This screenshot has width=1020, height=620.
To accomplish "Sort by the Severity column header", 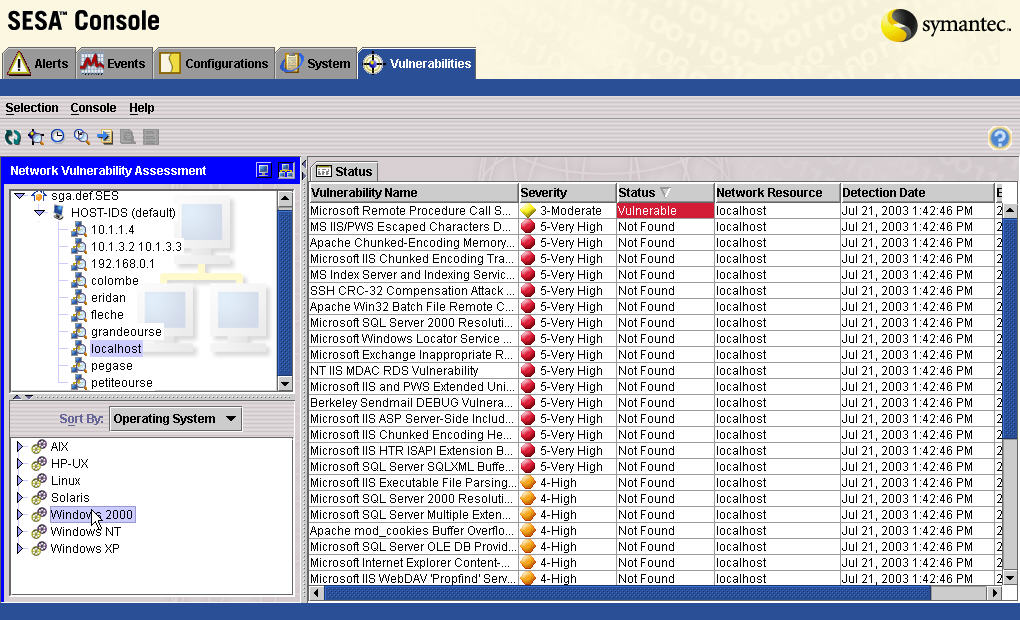I will click(x=567, y=193).
